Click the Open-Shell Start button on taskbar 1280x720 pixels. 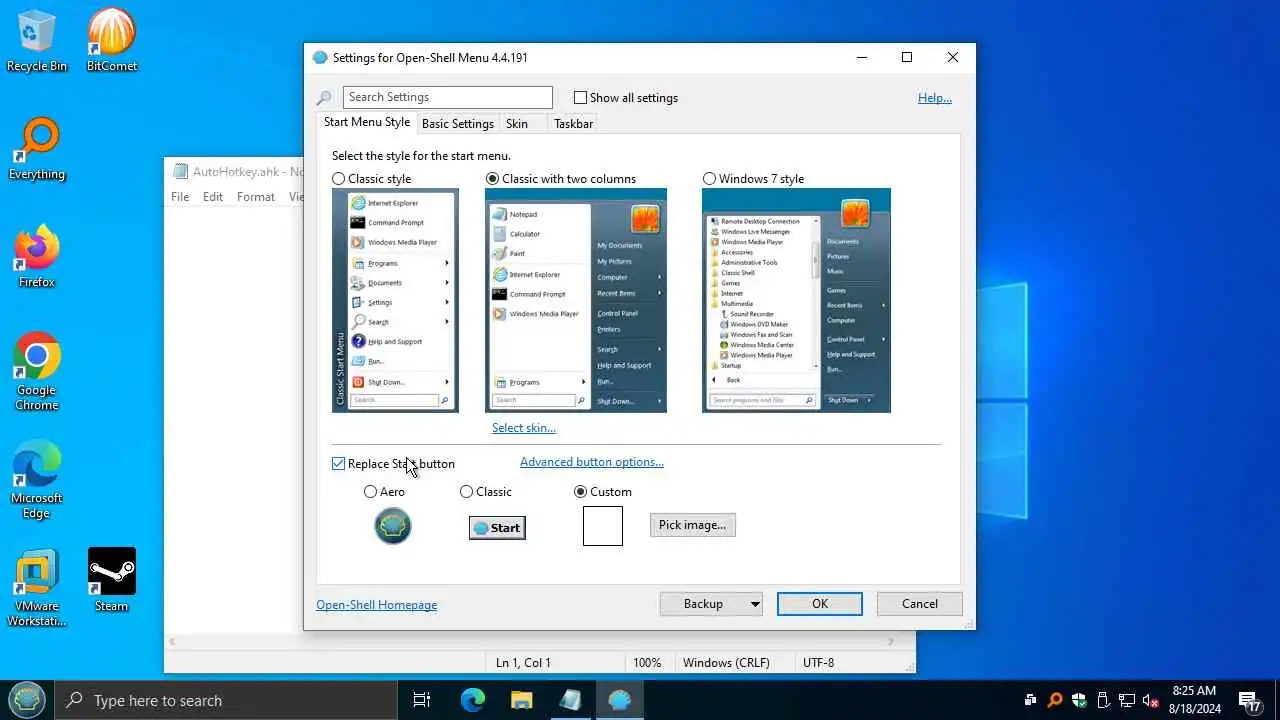pyautogui.click(x=27, y=700)
